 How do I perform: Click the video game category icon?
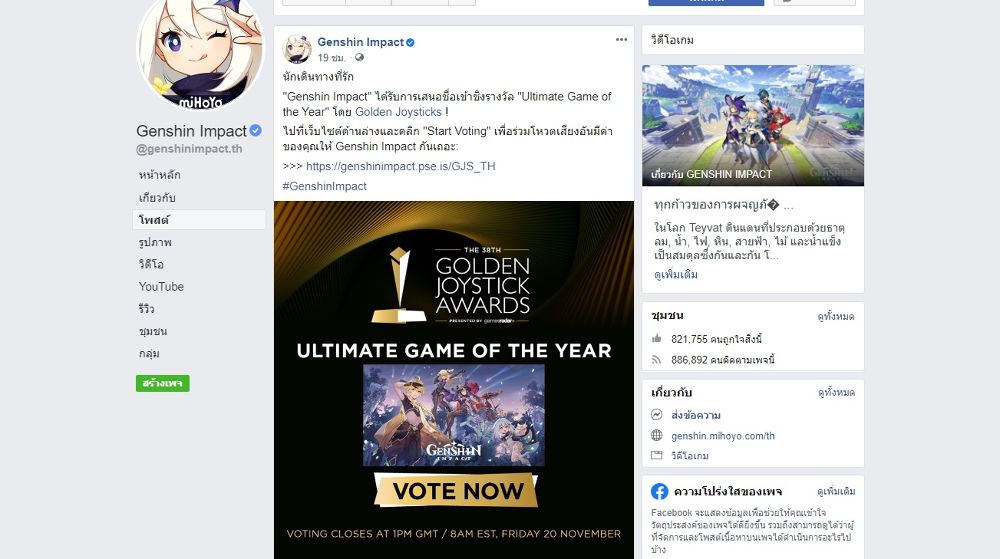(657, 456)
